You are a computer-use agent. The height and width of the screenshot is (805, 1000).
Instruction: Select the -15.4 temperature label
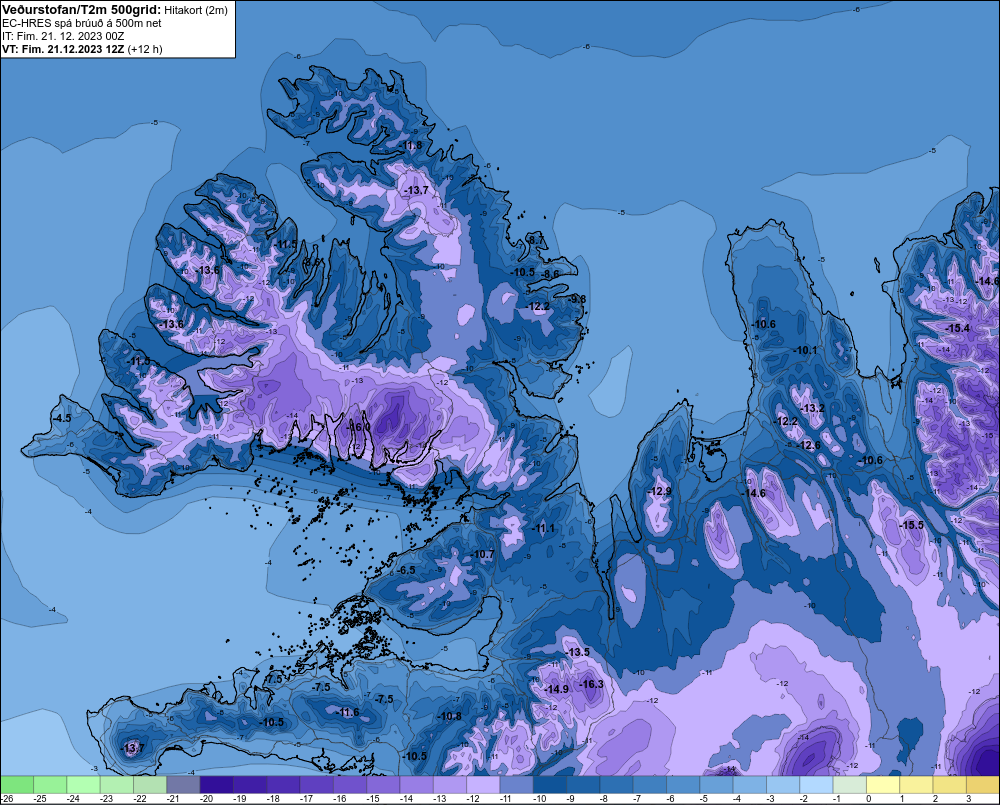pyautogui.click(x=957, y=328)
